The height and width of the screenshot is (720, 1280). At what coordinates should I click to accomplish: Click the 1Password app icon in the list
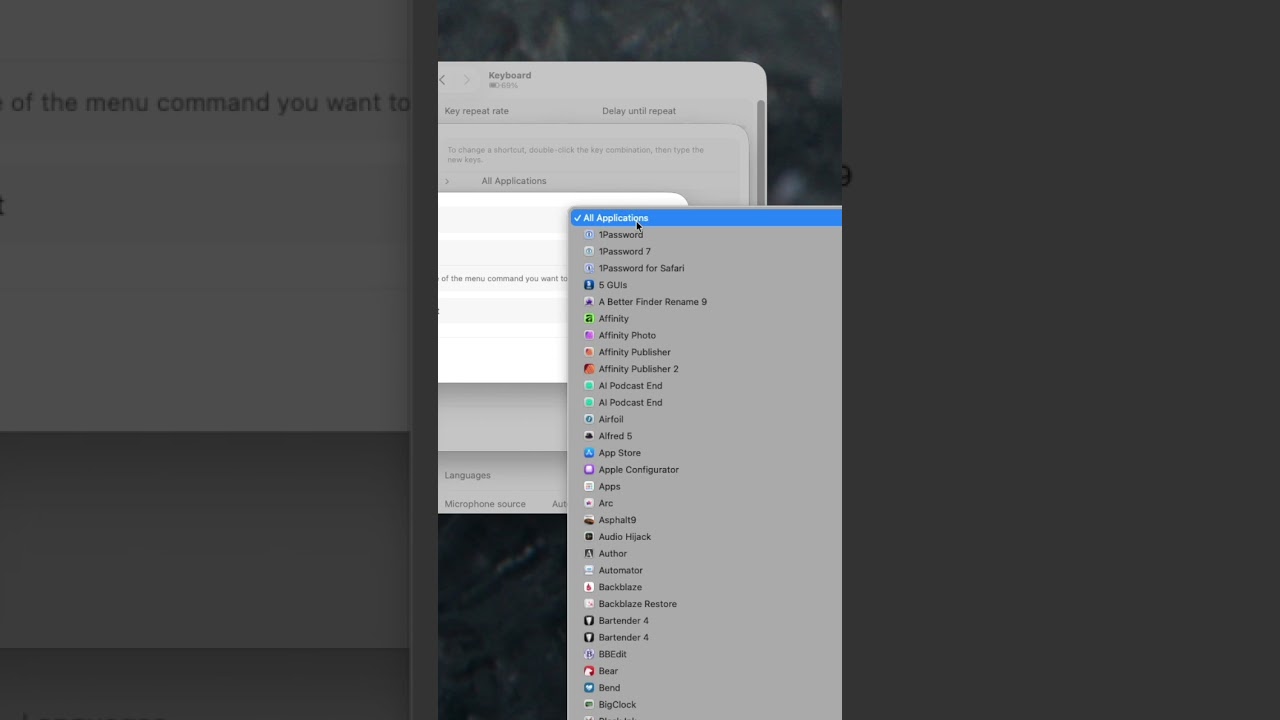[589, 235]
